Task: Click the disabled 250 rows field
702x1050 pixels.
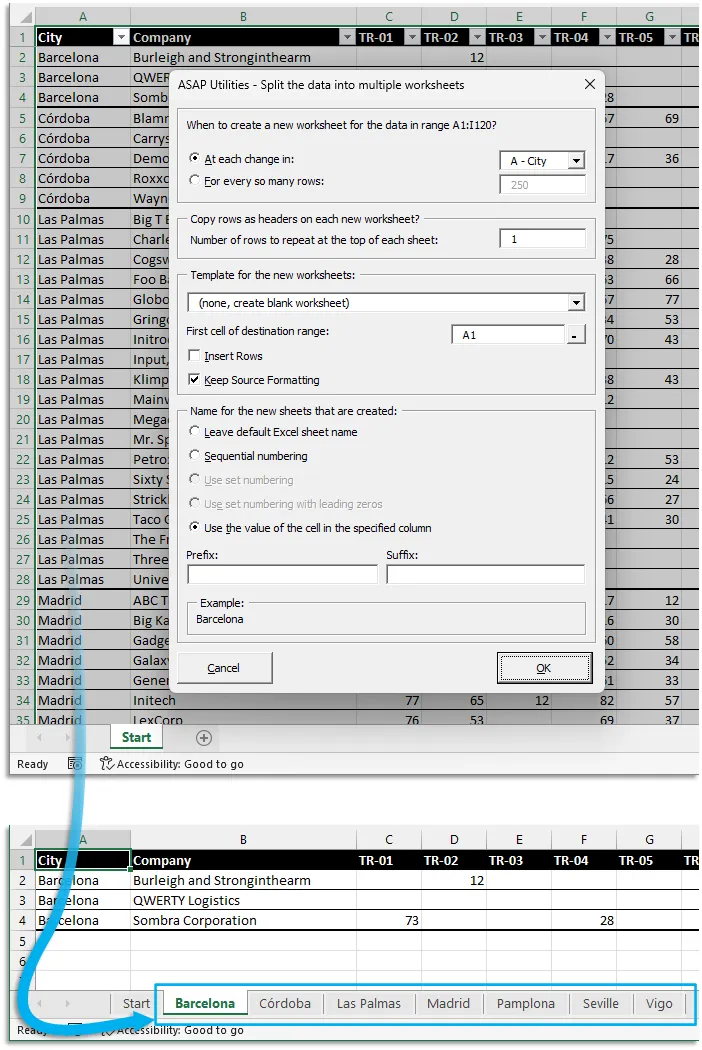Action: click(x=543, y=185)
